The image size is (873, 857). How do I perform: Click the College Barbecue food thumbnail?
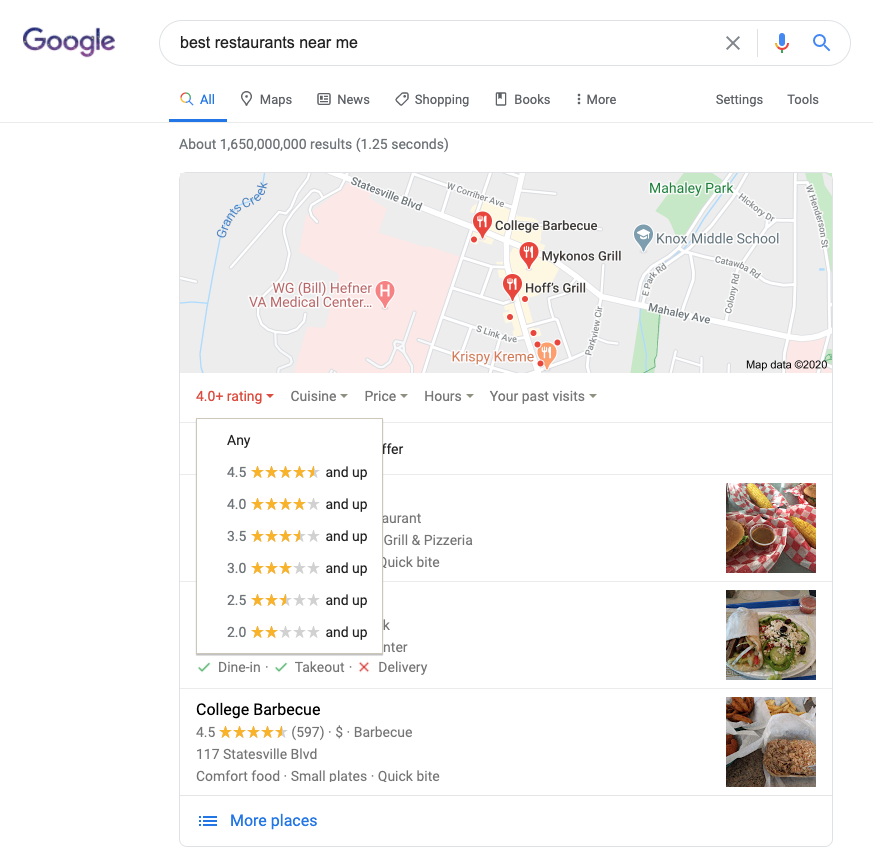771,742
